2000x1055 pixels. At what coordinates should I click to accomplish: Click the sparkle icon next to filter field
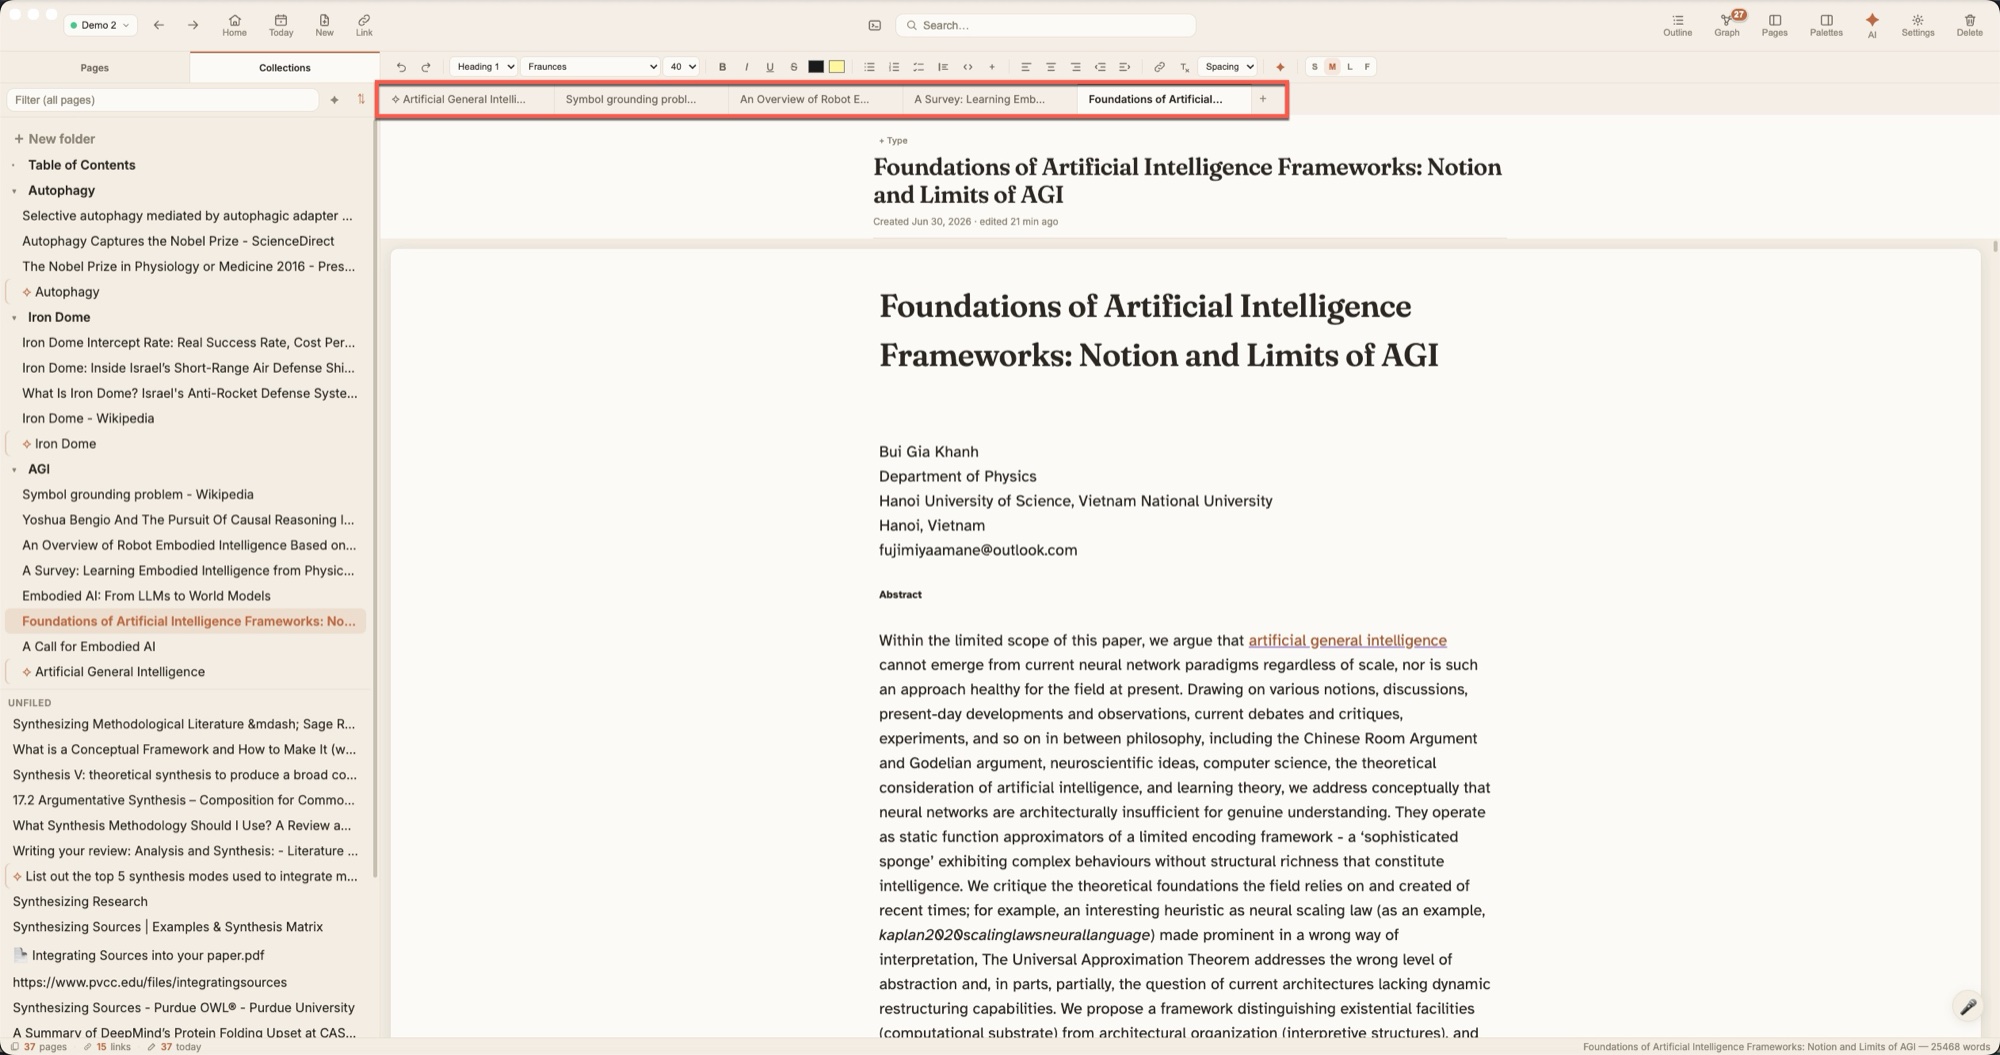[x=334, y=100]
